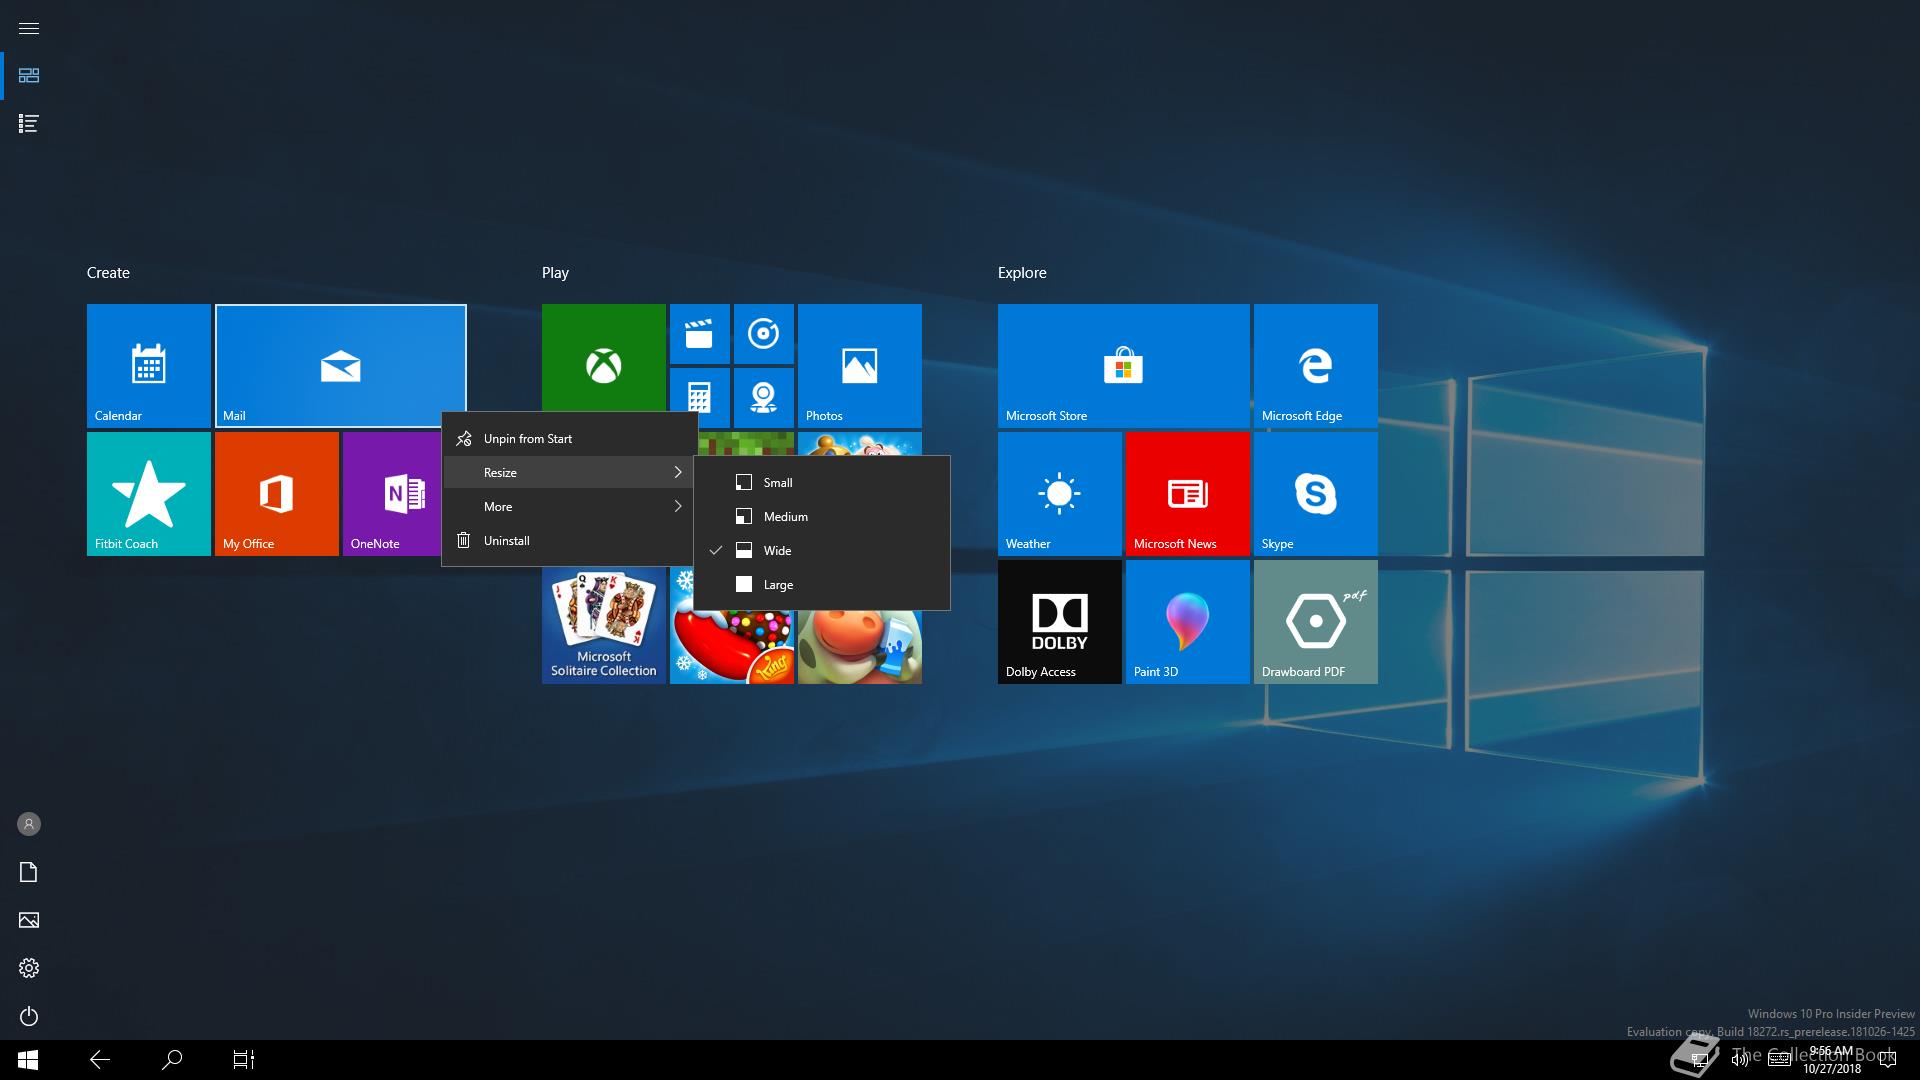
Task: Open Settings gear icon
Action: pos(29,968)
